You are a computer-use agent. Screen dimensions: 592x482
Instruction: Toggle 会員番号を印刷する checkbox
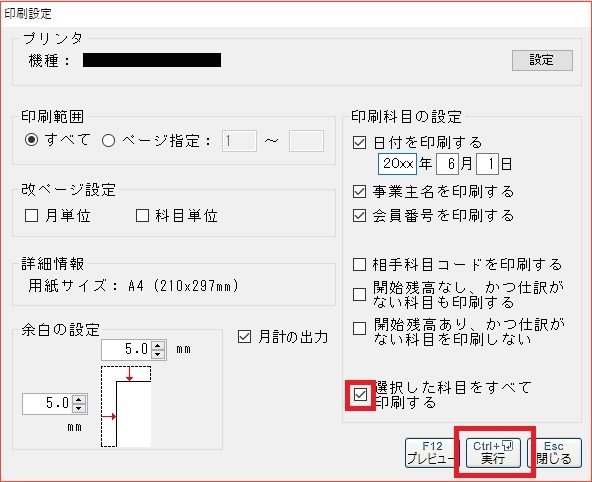coord(359,216)
